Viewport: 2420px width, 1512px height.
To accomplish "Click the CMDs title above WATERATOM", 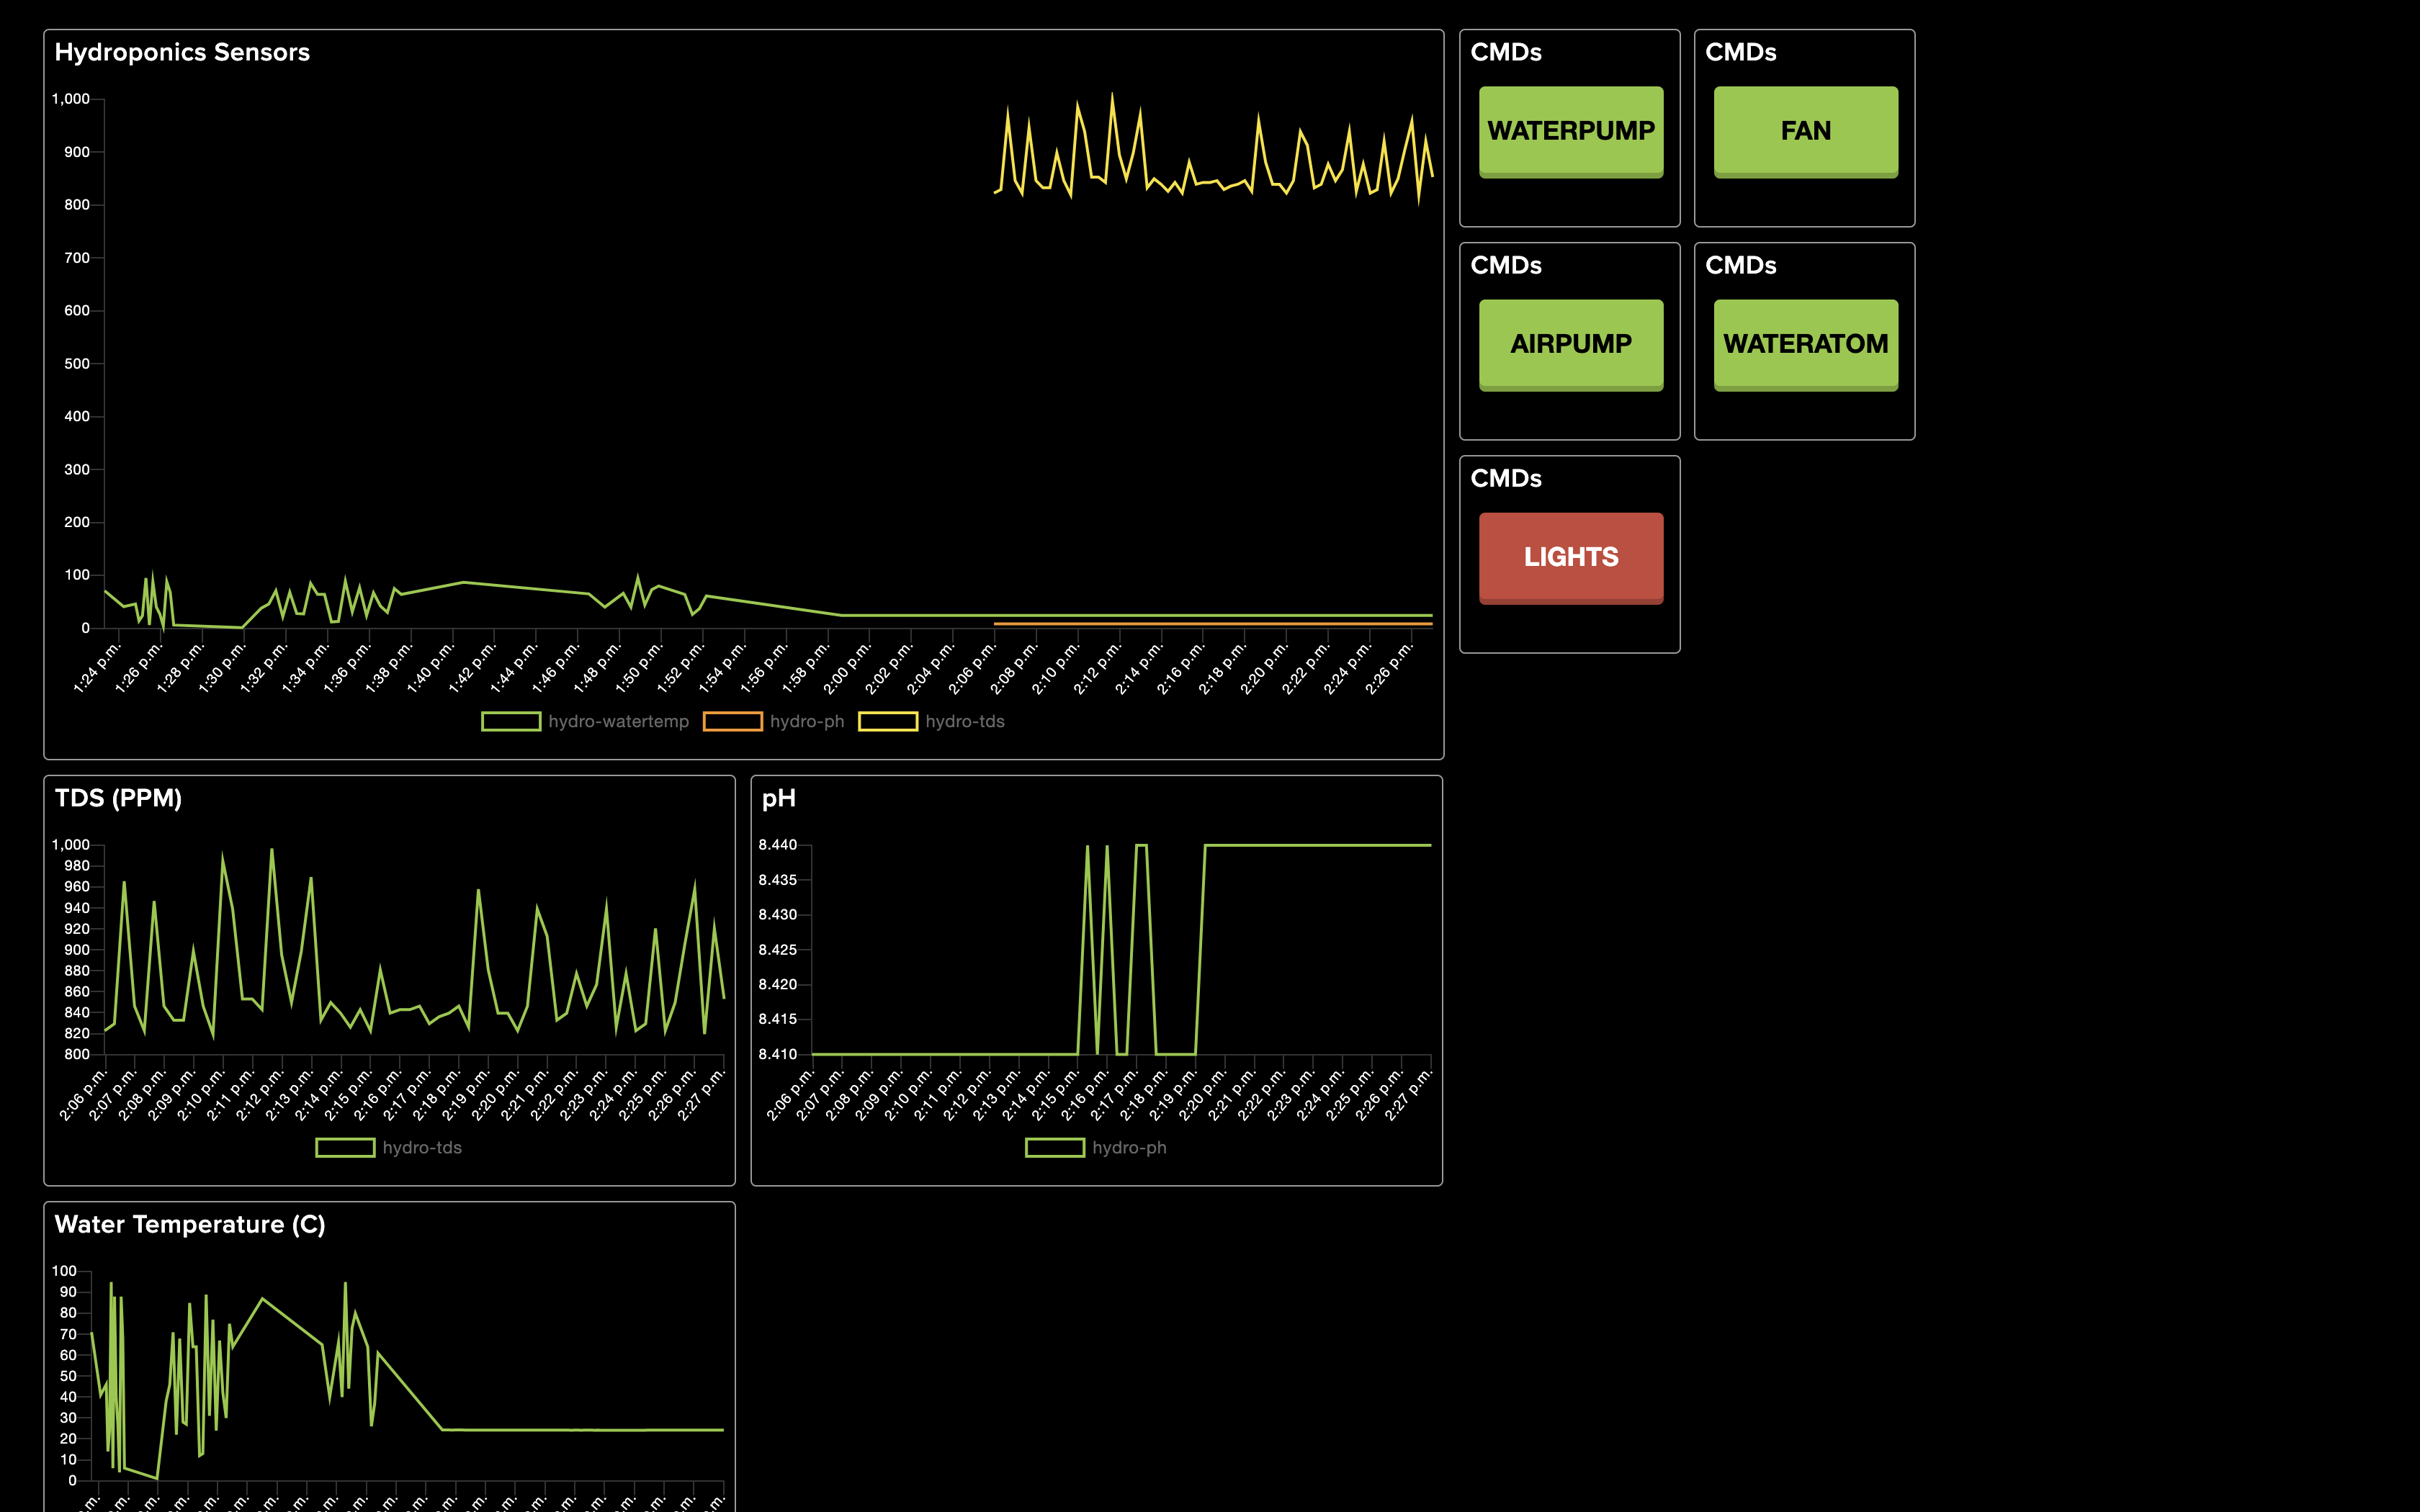I will 1741,265.
